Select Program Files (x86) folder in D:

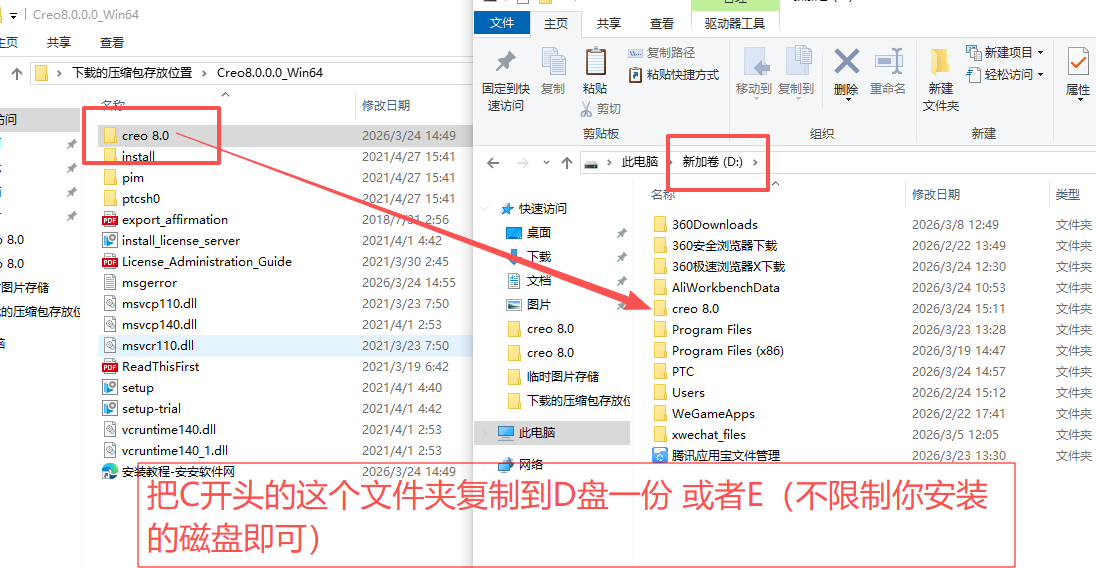(727, 351)
